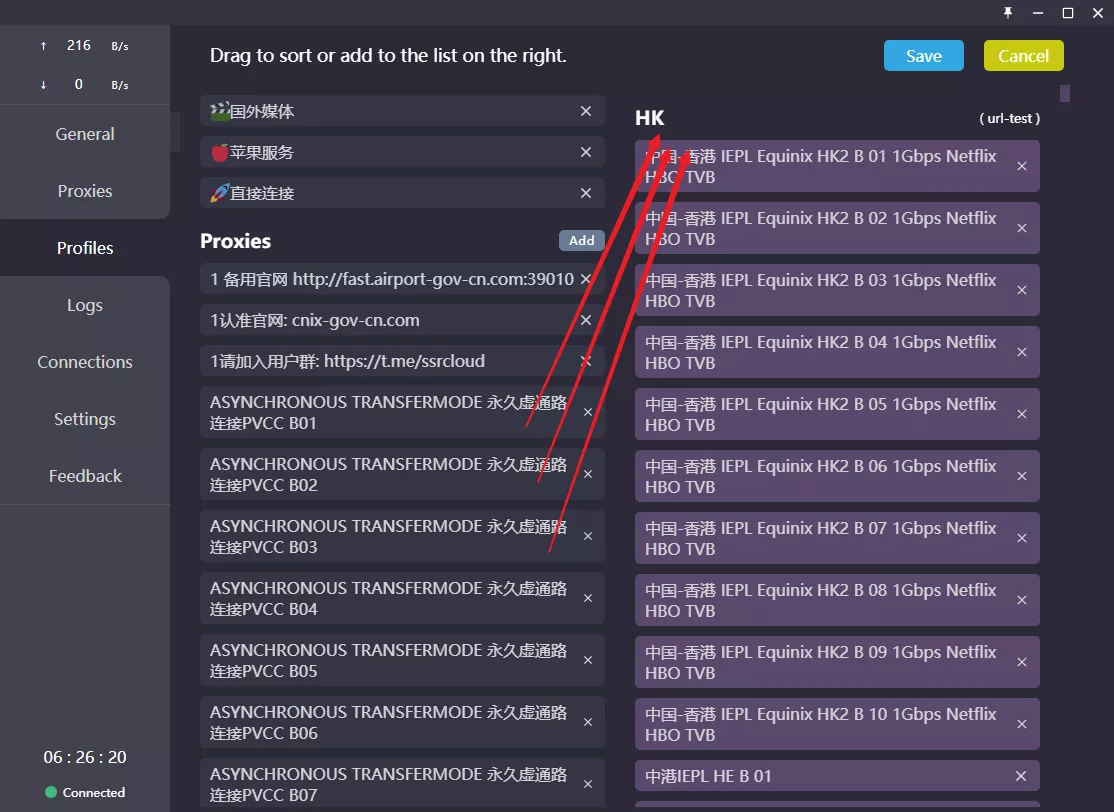This screenshot has height=812, width=1114.
Task: Switch to the Proxies tab
Action: (85, 191)
